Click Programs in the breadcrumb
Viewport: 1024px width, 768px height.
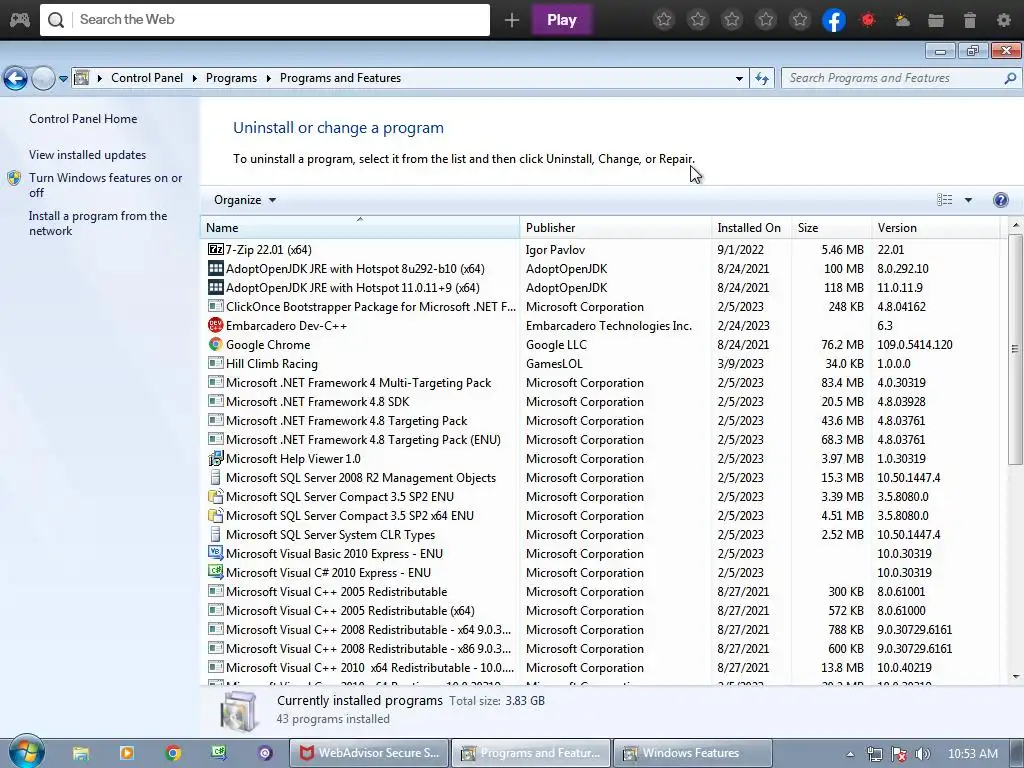click(231, 78)
